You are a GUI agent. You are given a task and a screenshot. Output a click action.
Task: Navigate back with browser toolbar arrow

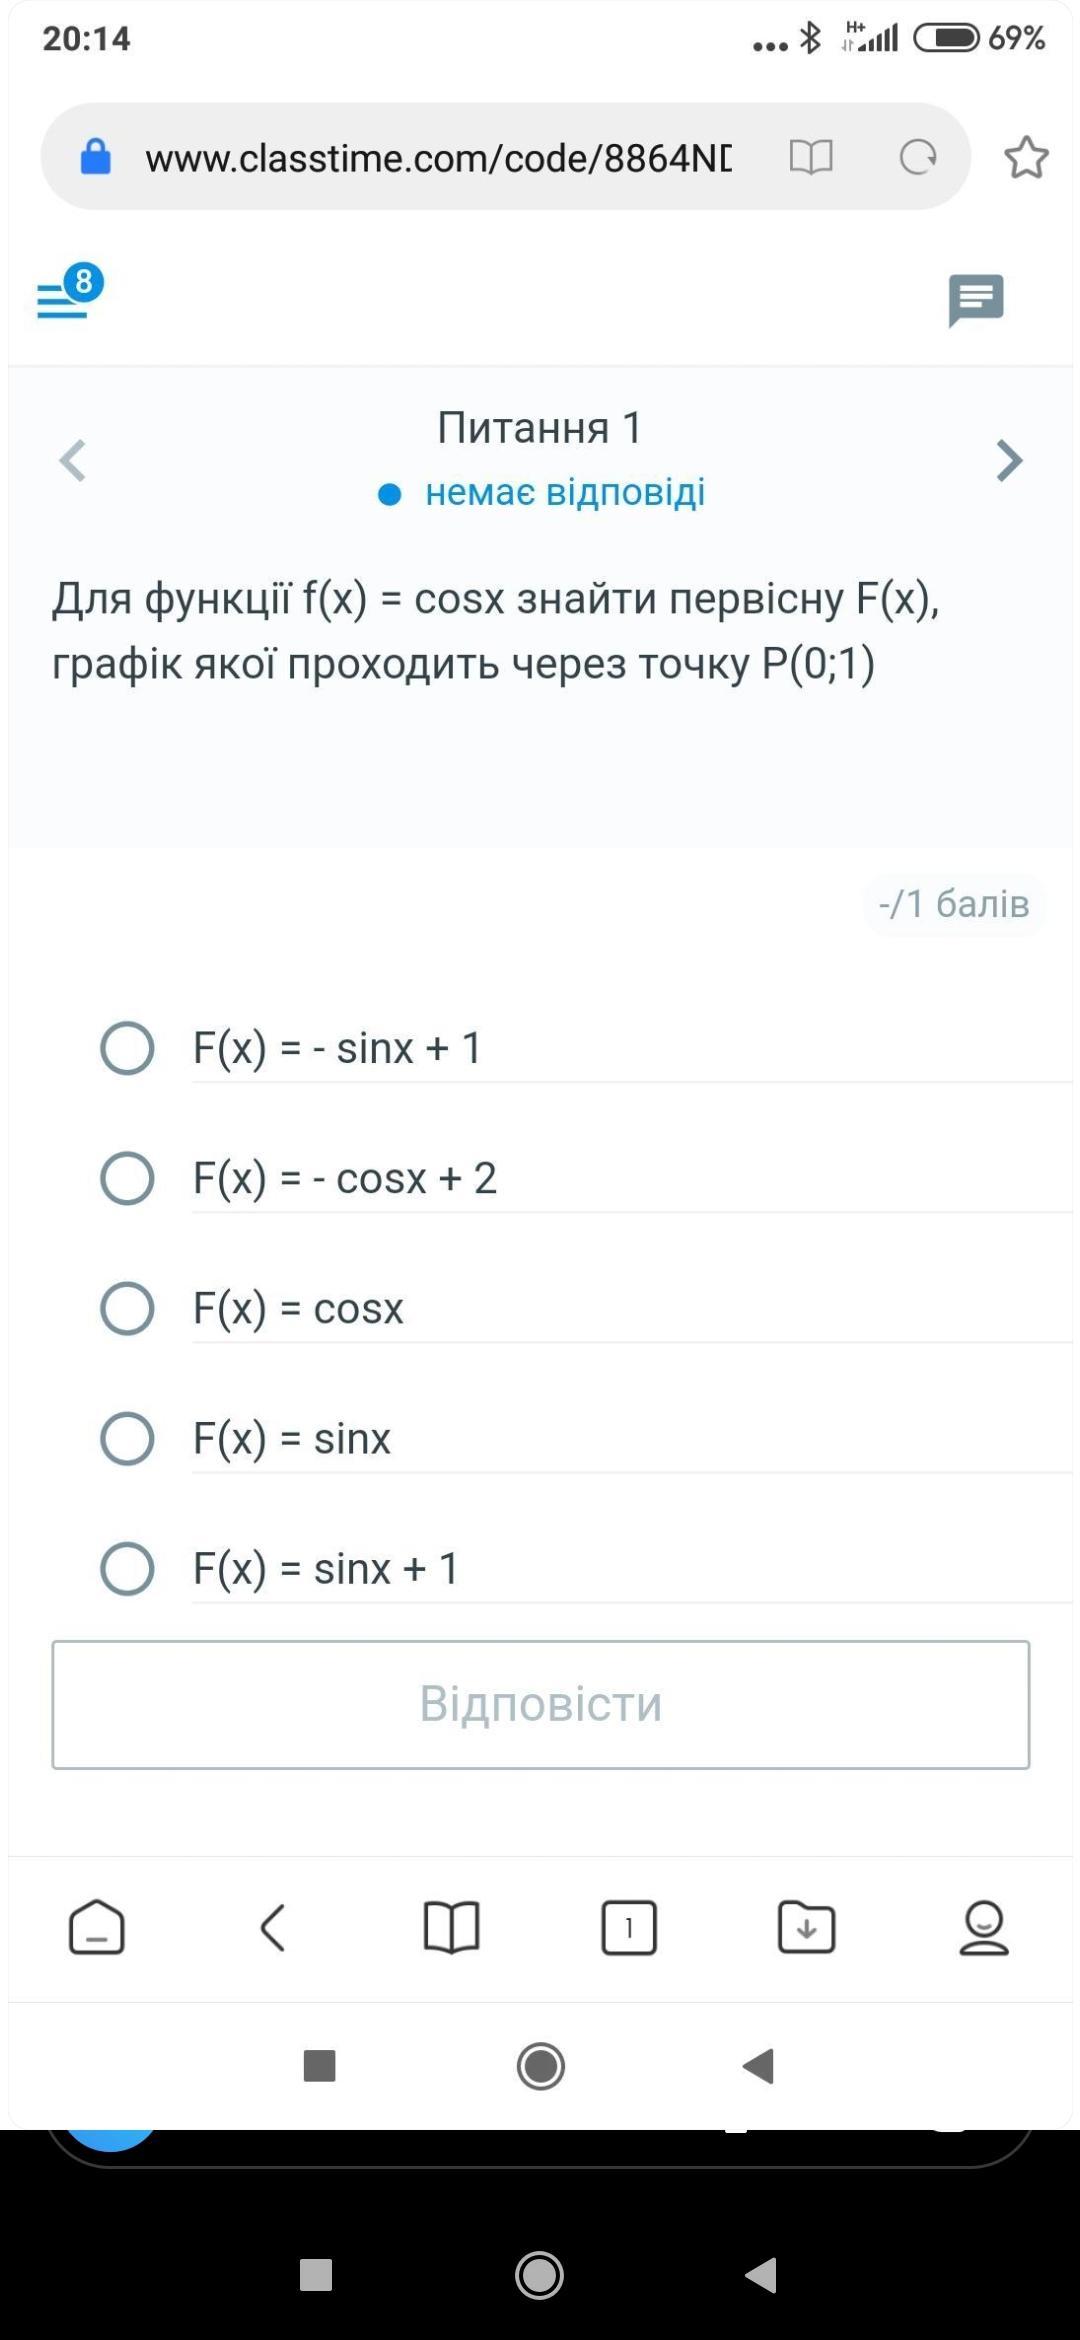click(x=273, y=1927)
